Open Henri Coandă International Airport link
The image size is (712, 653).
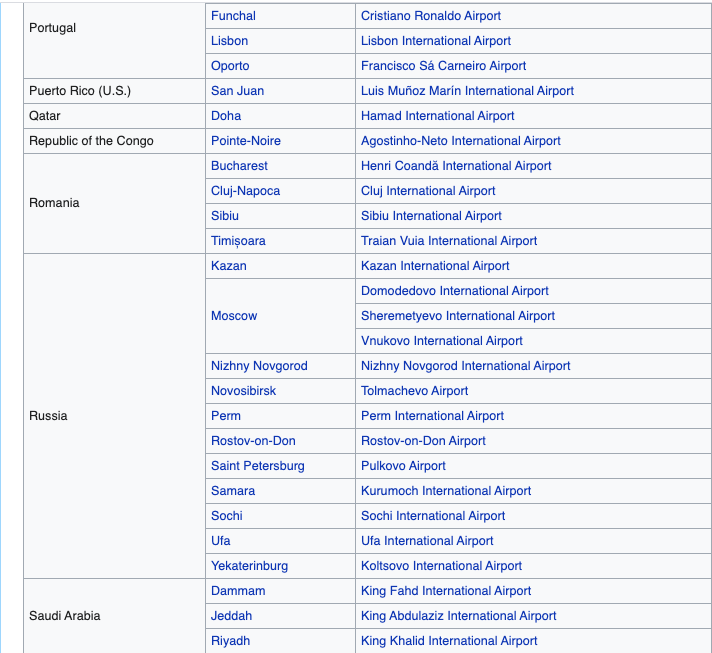[x=455, y=166]
